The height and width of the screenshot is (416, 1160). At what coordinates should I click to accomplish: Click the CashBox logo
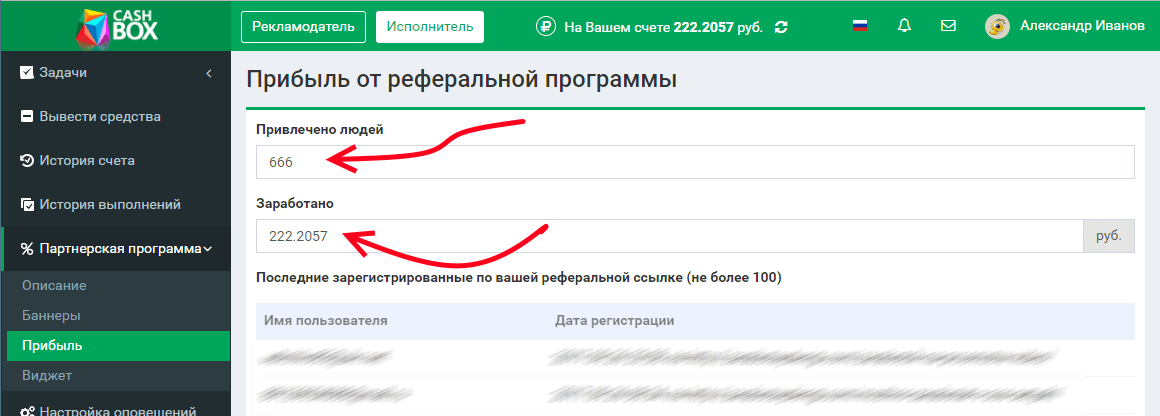tap(115, 27)
